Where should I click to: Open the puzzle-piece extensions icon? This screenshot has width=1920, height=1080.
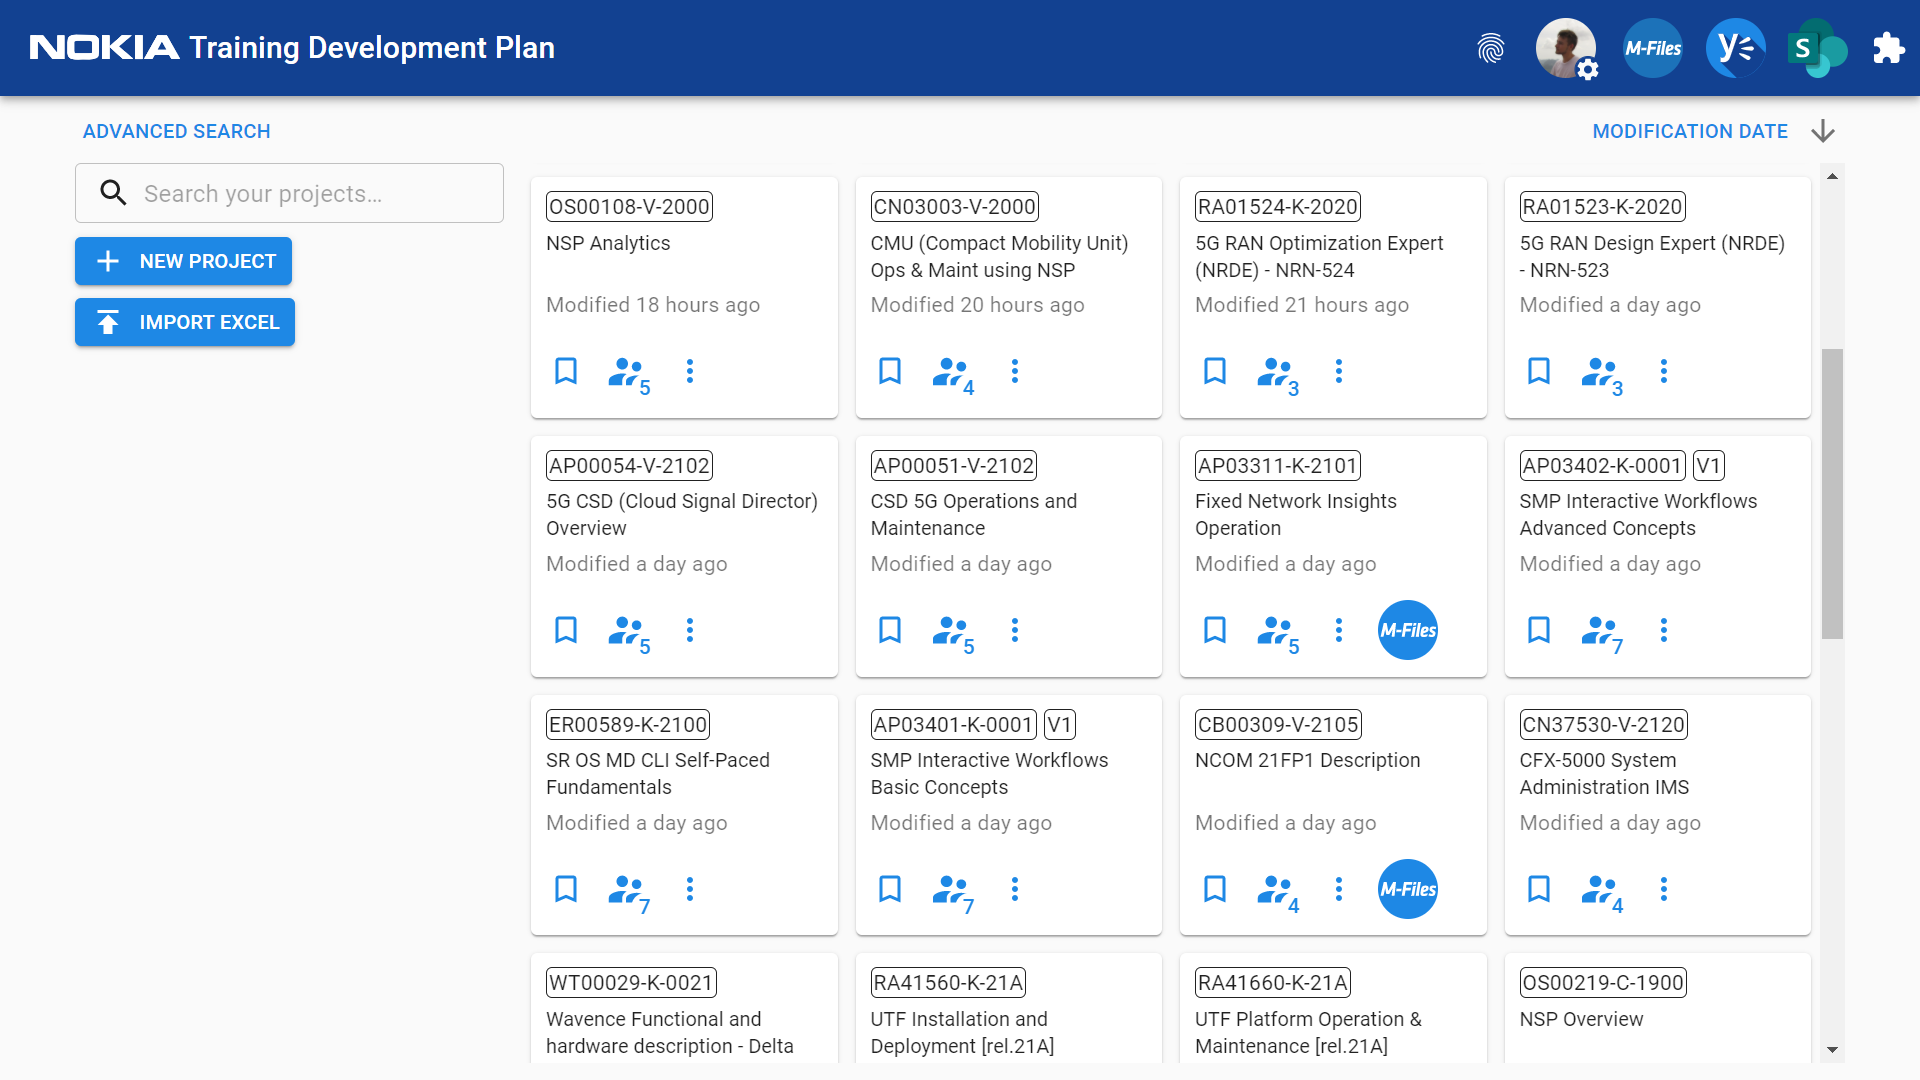click(x=1888, y=48)
